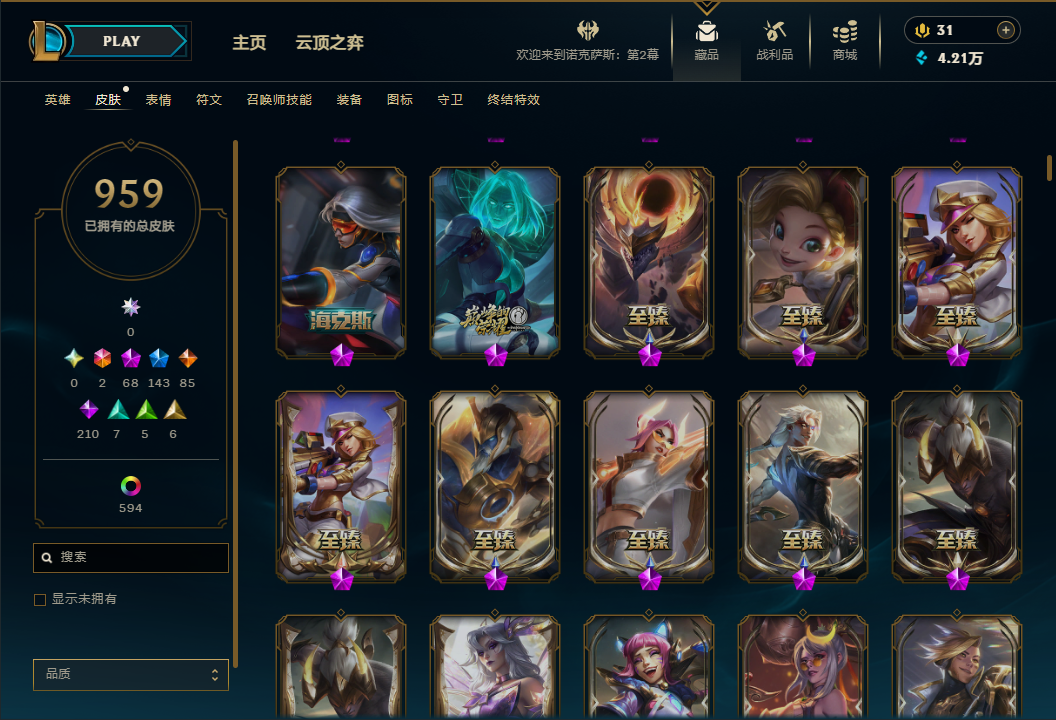Click the 搜索 skin search field

[131, 558]
